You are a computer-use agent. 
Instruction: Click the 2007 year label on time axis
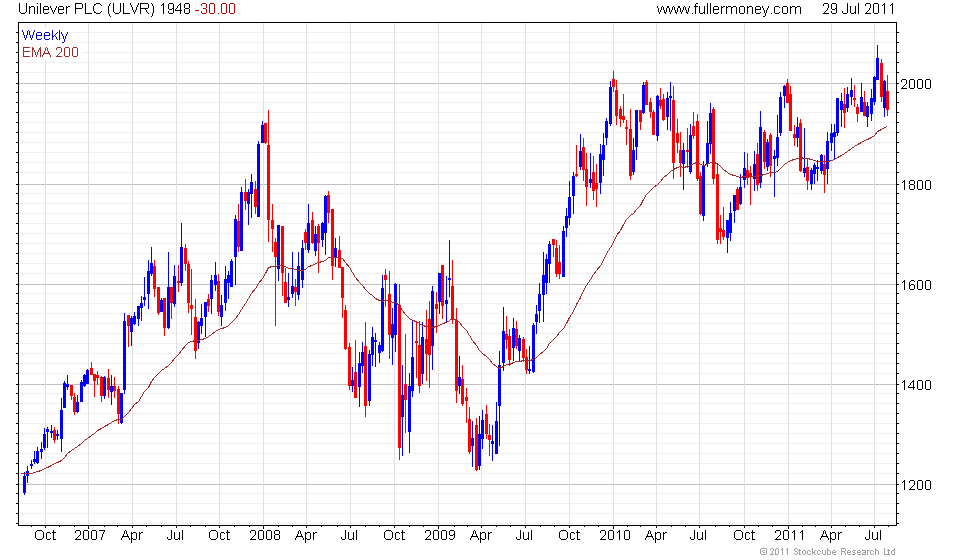point(89,536)
